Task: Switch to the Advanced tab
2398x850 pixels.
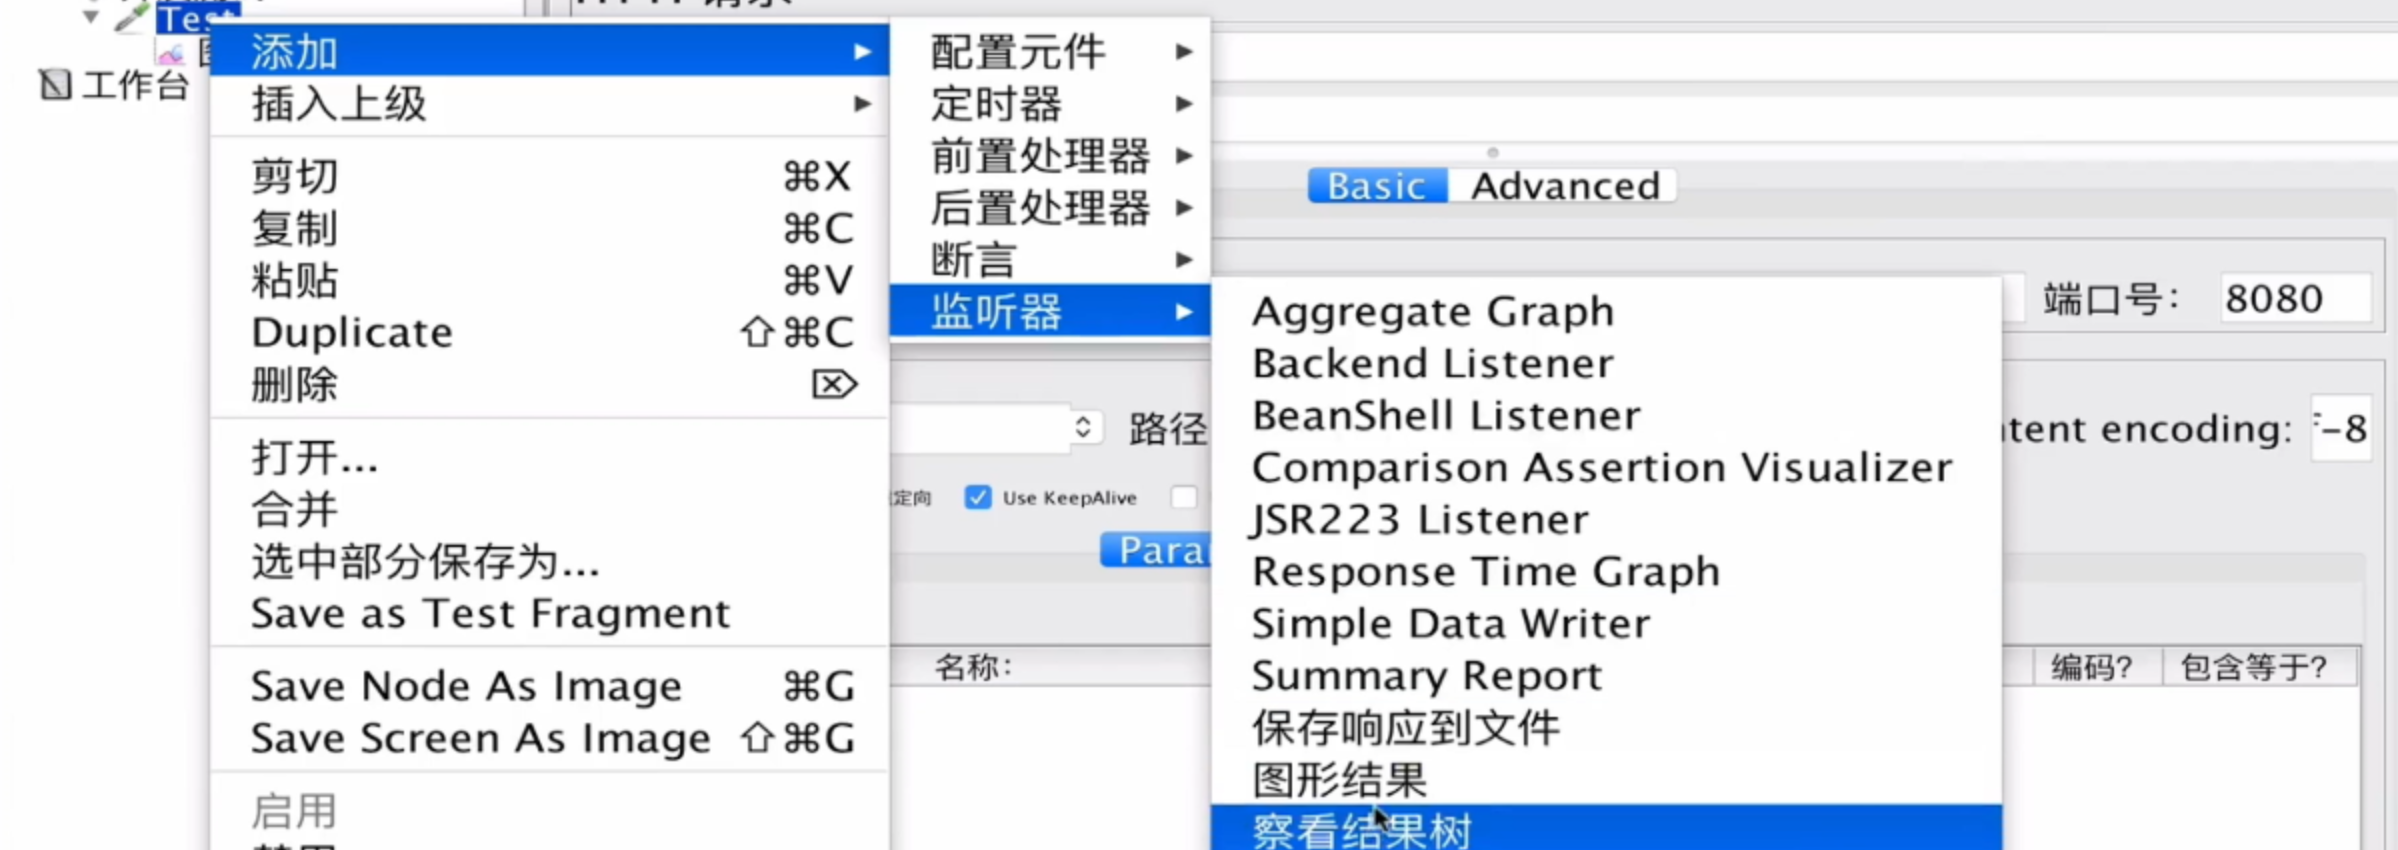Action: [x=1564, y=186]
